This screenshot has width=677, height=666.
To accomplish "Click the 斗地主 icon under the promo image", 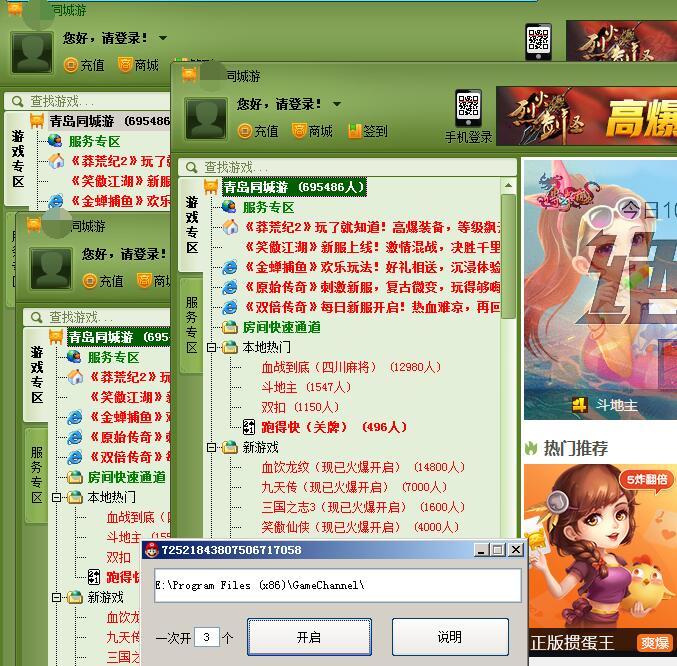I will click(580, 405).
